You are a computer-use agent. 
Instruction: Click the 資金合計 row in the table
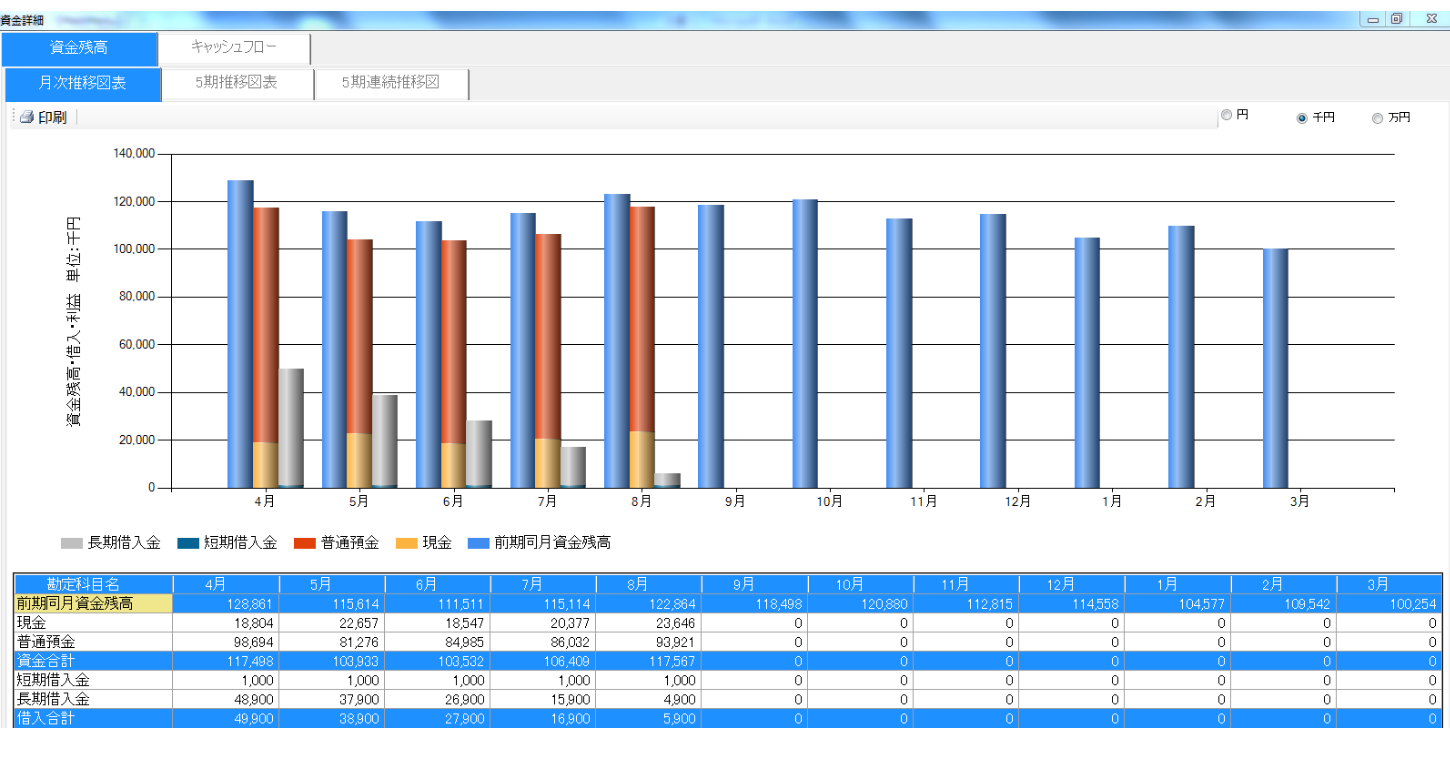[x=93, y=660]
